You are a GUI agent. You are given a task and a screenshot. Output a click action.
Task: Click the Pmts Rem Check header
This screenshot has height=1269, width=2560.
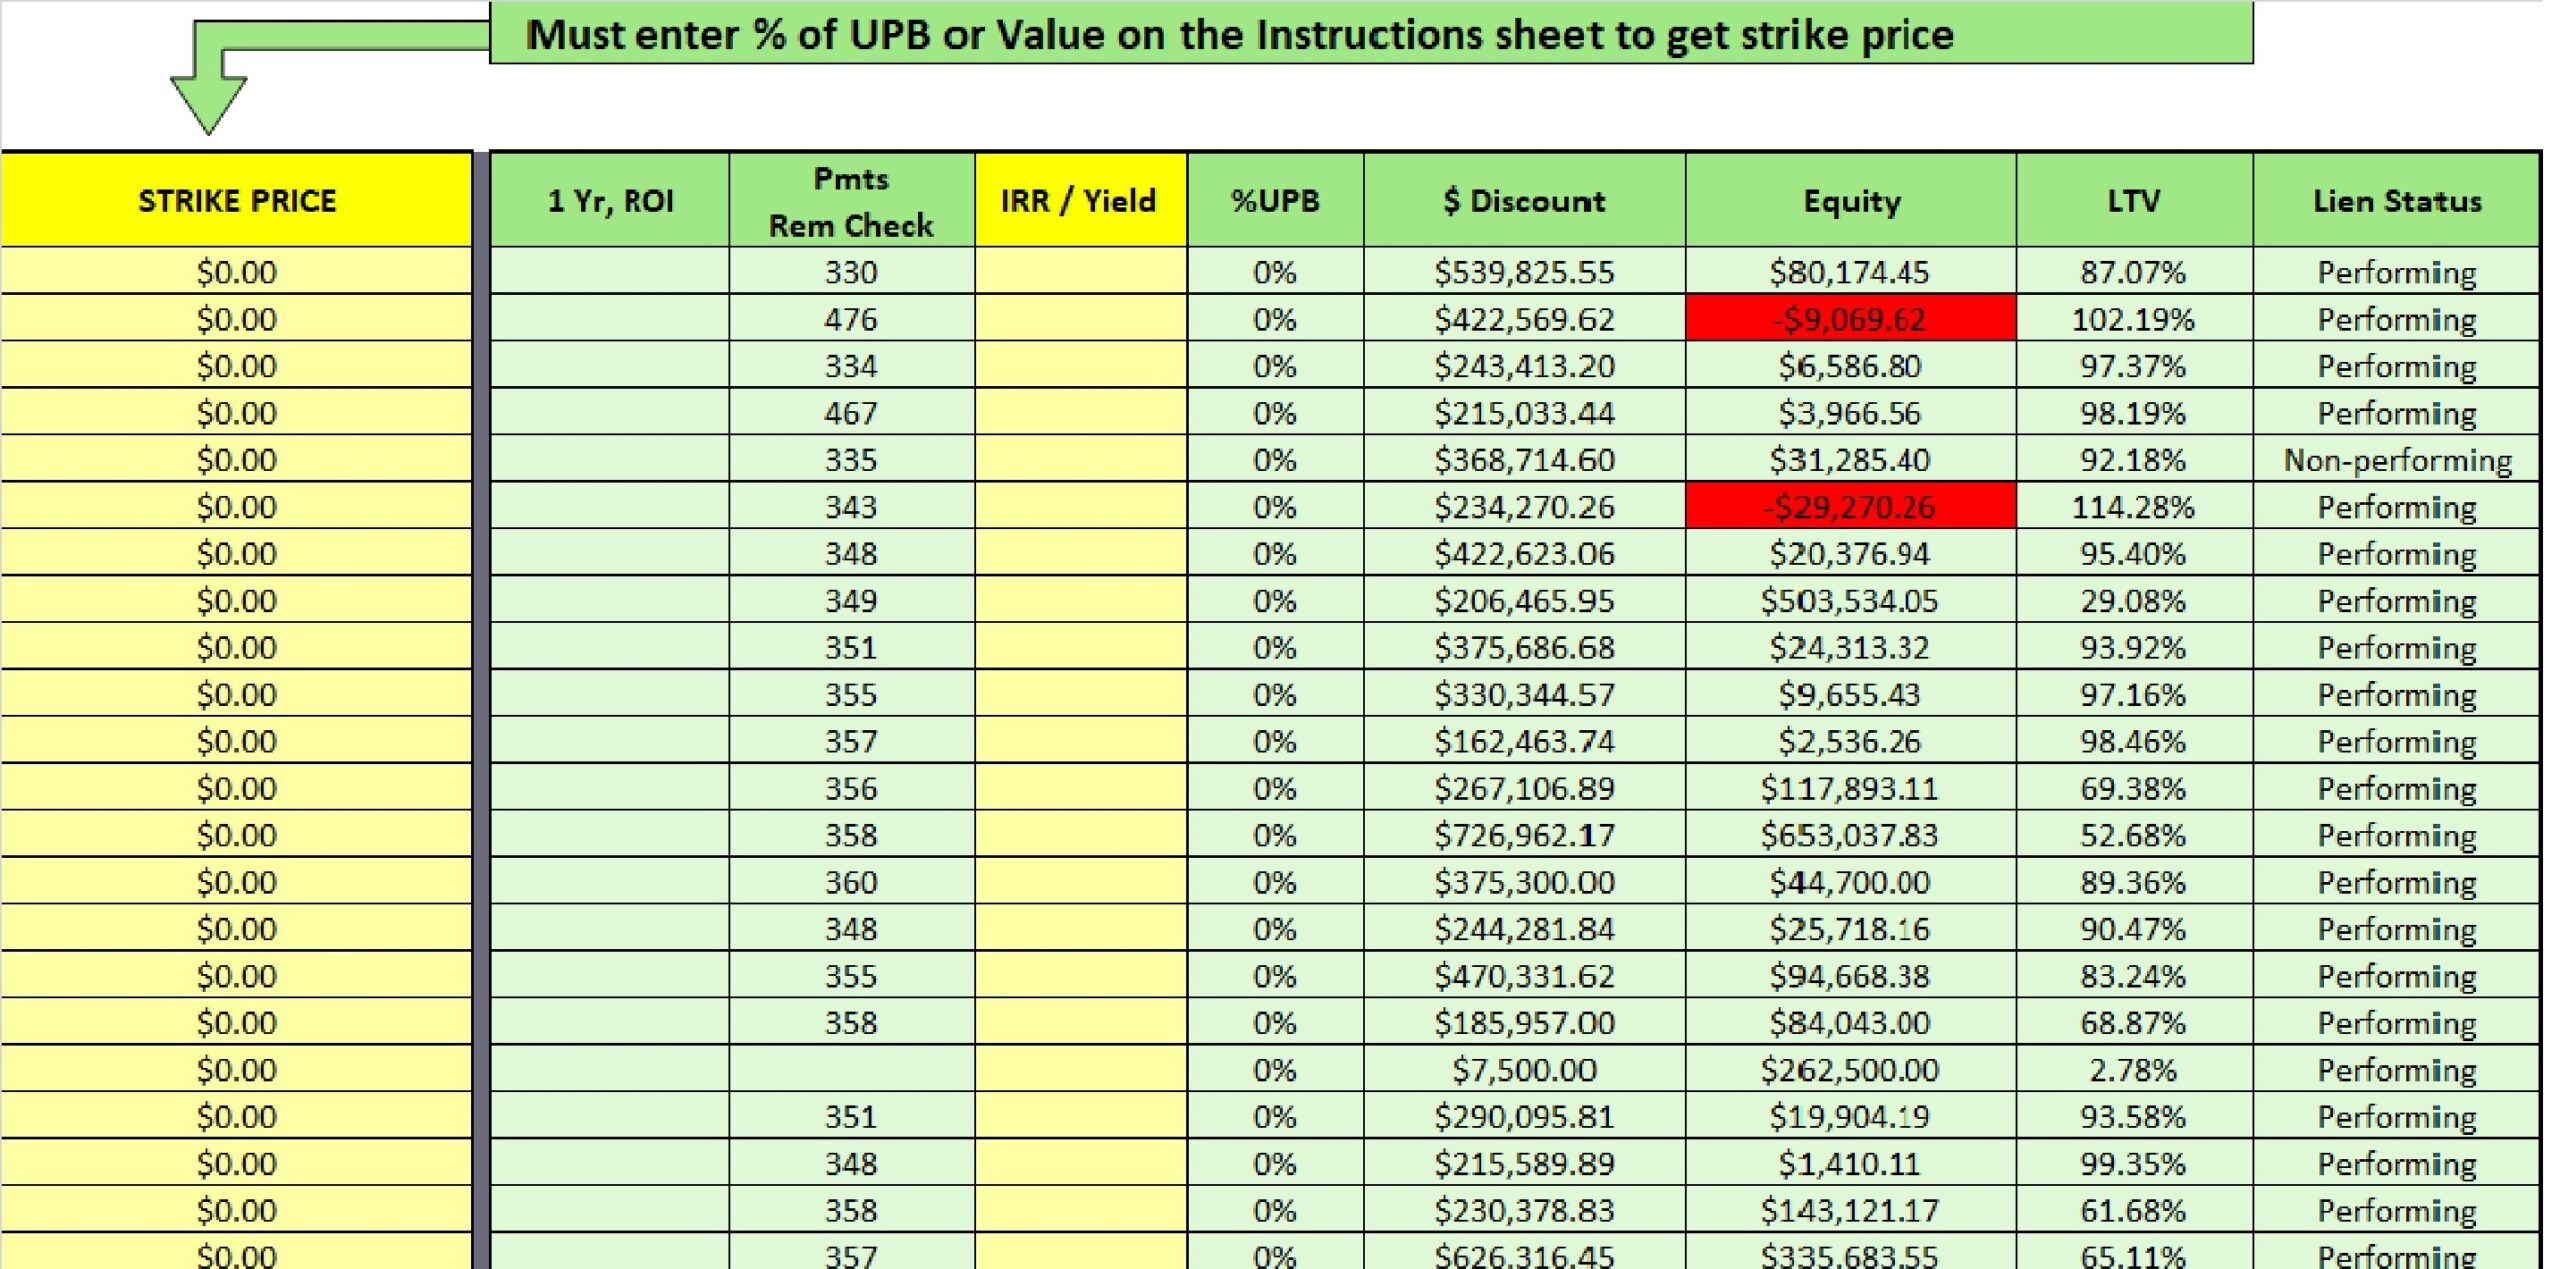click(851, 201)
